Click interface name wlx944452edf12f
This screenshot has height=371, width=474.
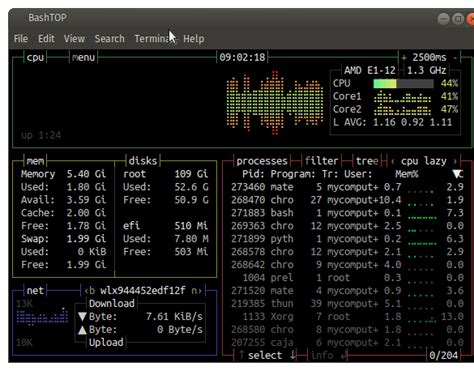[143, 291]
